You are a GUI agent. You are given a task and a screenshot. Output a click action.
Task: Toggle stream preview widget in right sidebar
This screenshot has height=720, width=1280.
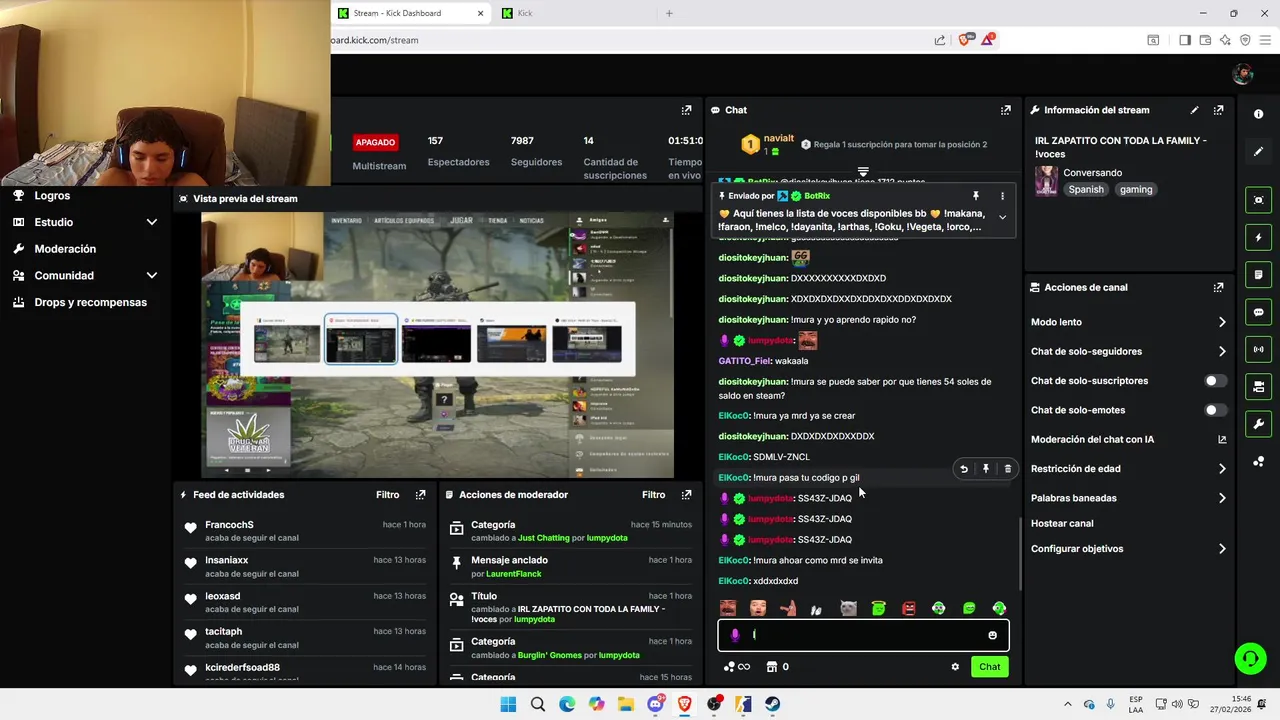[1258, 200]
